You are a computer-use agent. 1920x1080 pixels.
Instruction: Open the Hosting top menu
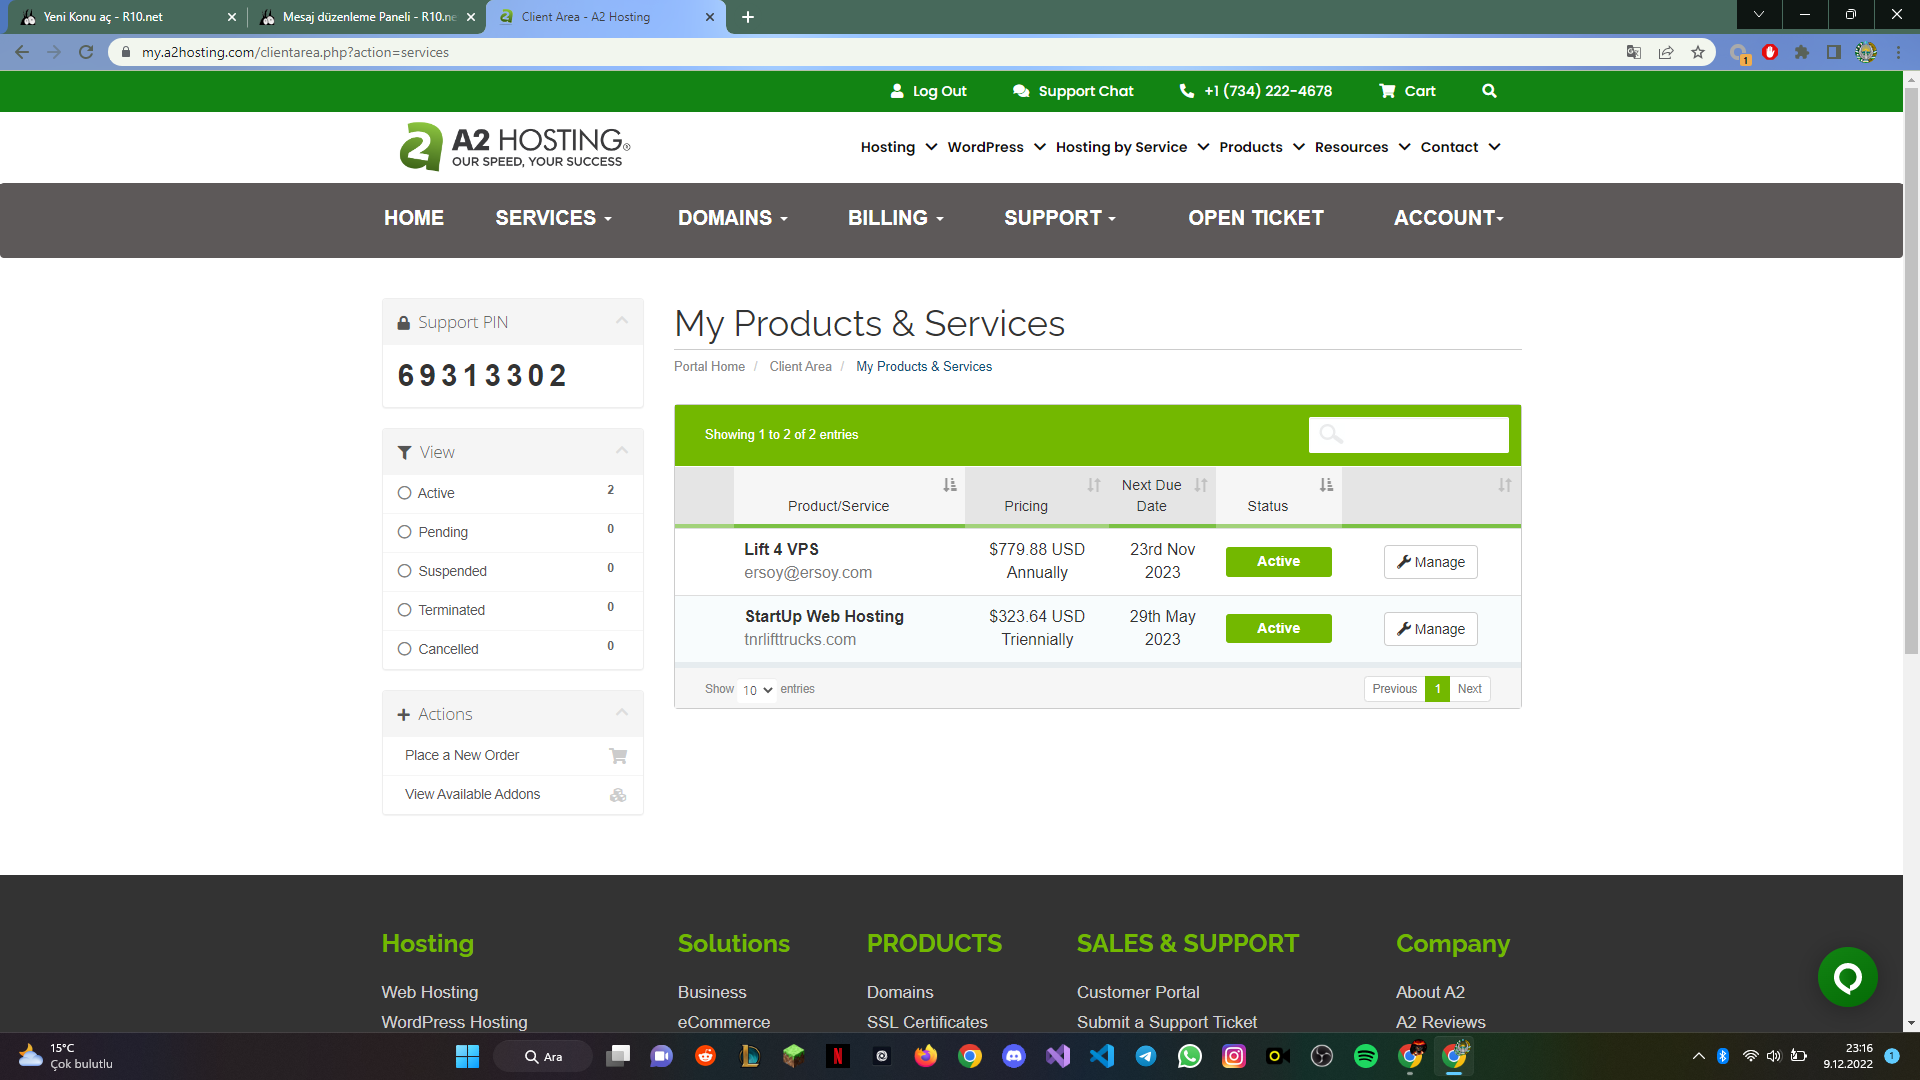point(899,147)
